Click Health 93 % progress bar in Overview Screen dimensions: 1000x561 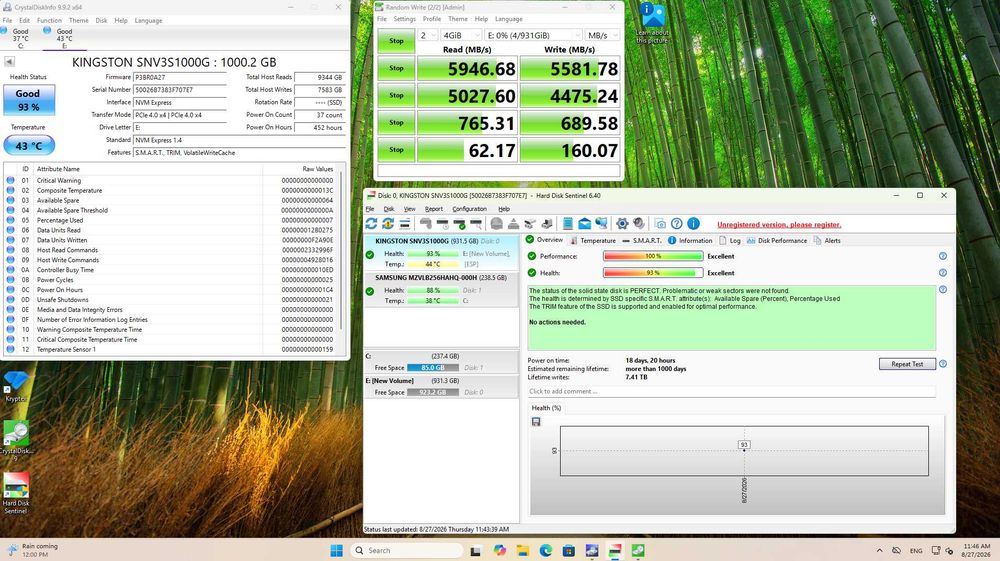click(x=653, y=273)
